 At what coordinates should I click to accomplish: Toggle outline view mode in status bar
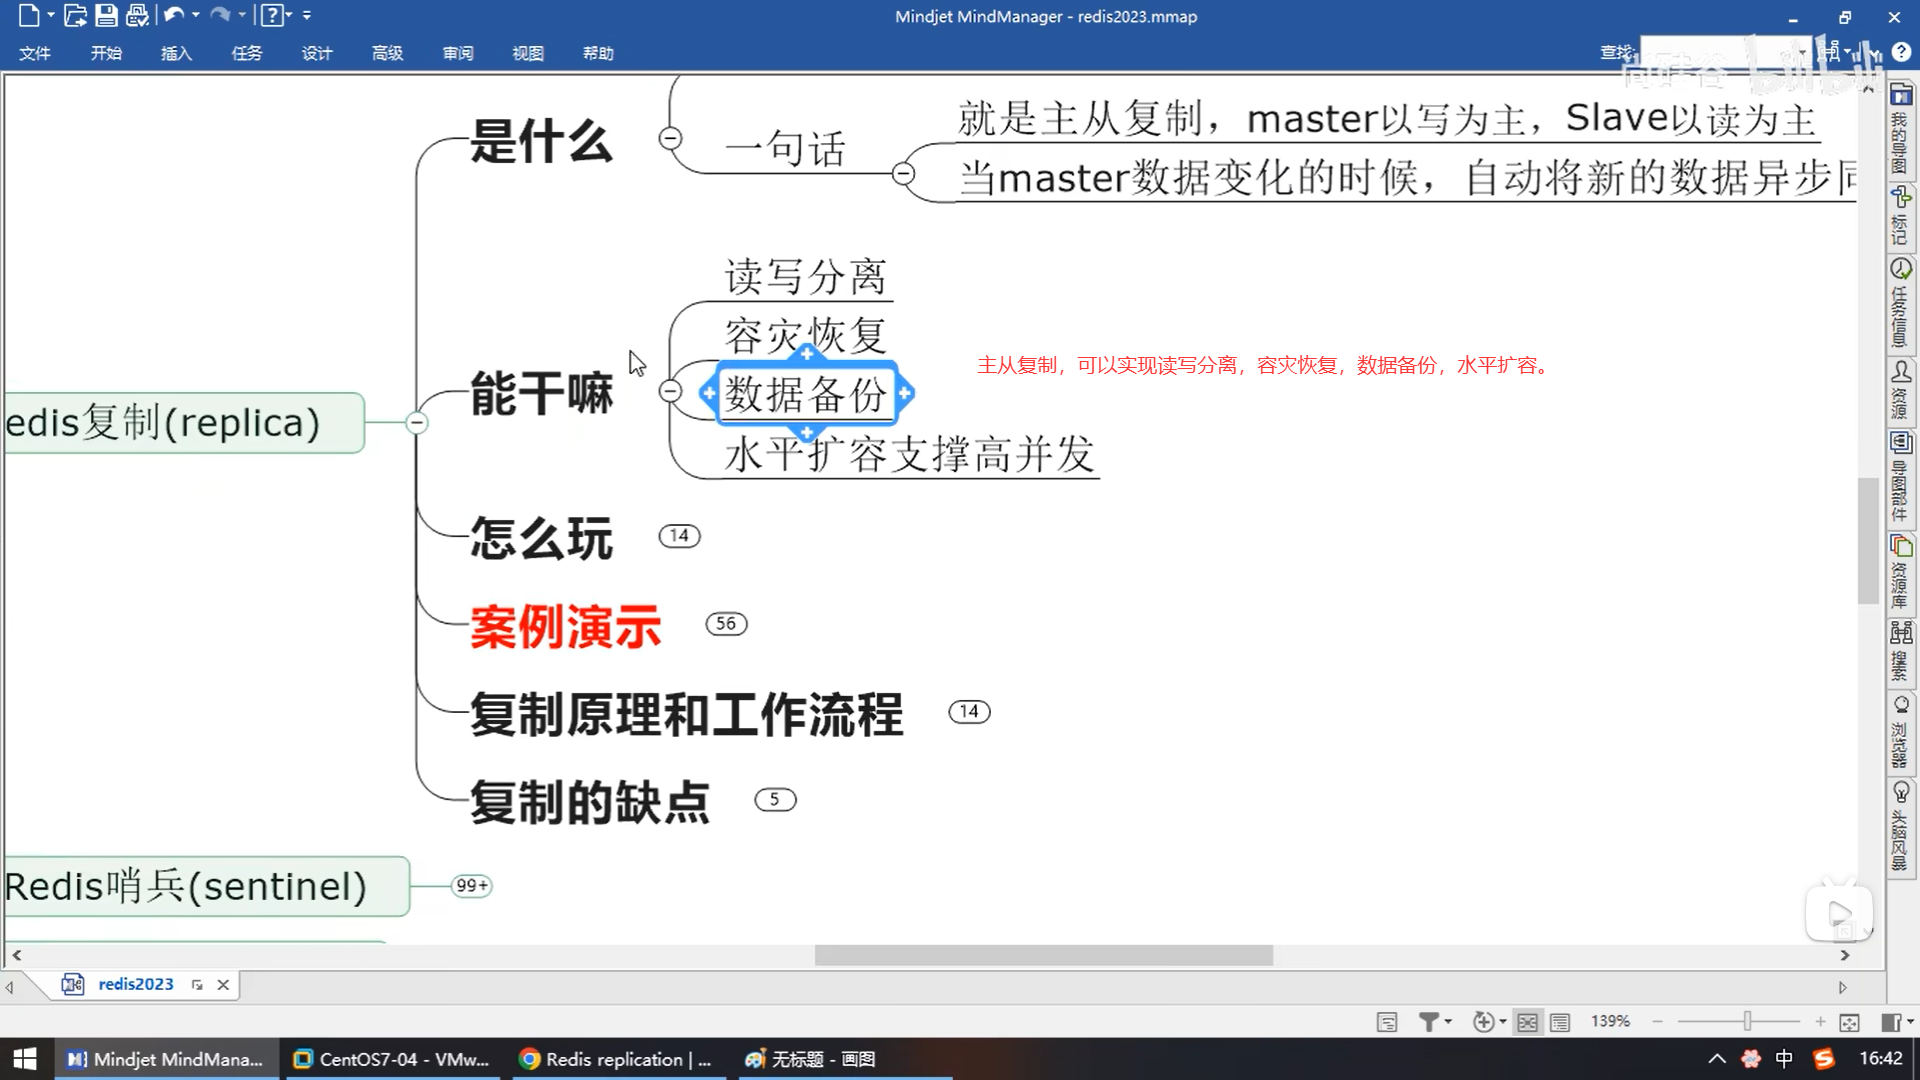pyautogui.click(x=1560, y=1022)
